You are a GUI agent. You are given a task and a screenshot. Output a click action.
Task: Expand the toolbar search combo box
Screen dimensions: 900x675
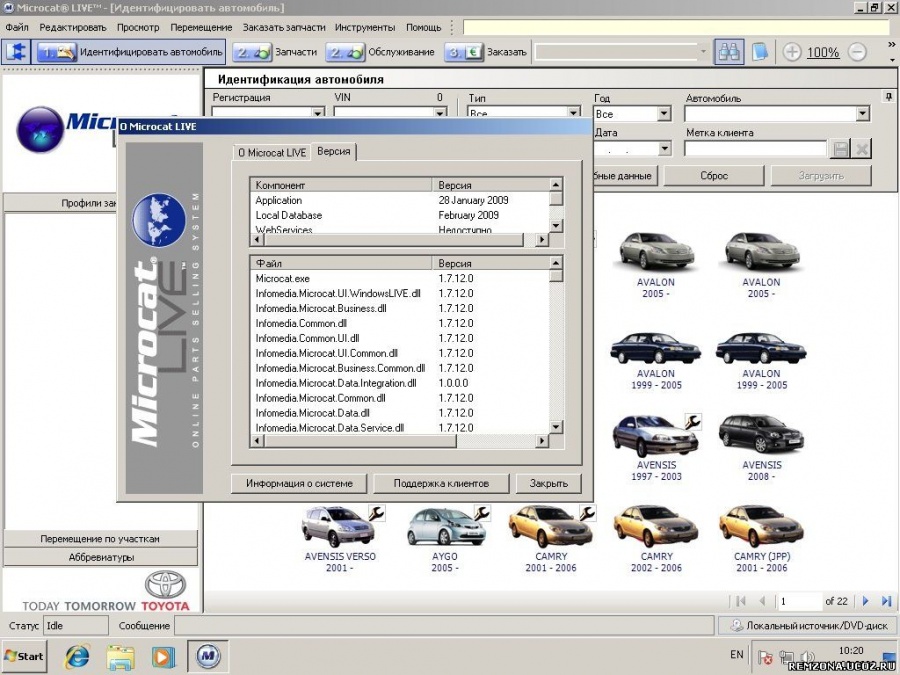tap(703, 52)
